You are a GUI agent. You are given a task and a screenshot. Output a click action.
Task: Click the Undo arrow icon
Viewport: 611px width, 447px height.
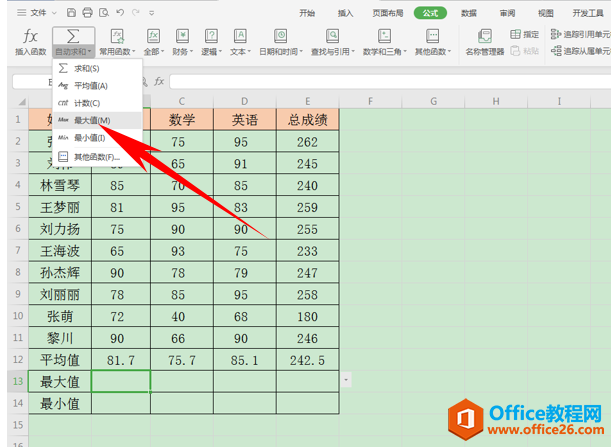click(120, 13)
